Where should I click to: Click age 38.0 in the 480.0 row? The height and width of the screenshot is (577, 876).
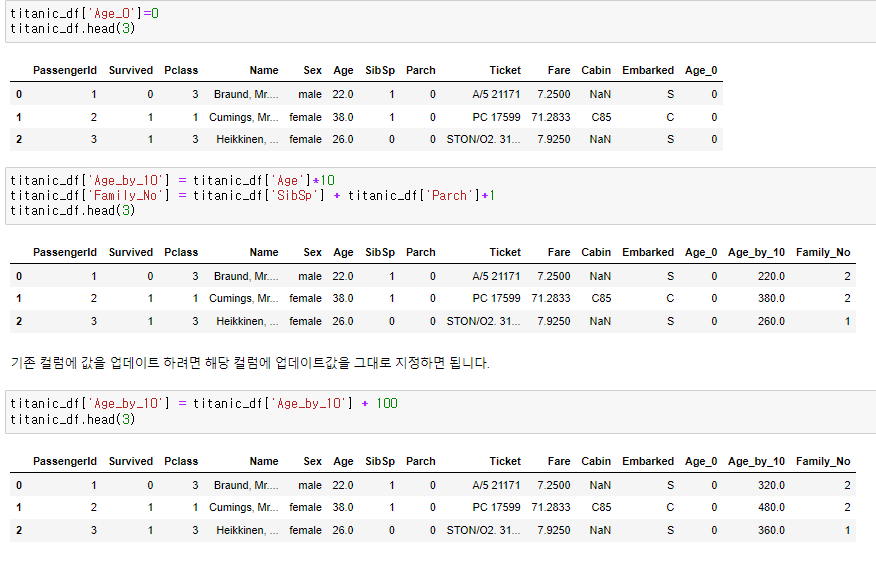point(342,507)
